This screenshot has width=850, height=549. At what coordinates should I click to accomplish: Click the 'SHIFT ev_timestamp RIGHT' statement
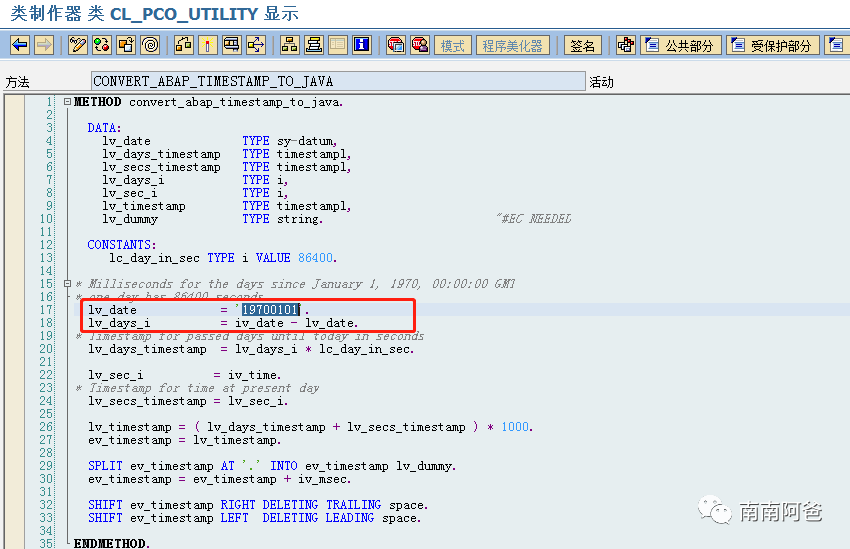[258, 505]
